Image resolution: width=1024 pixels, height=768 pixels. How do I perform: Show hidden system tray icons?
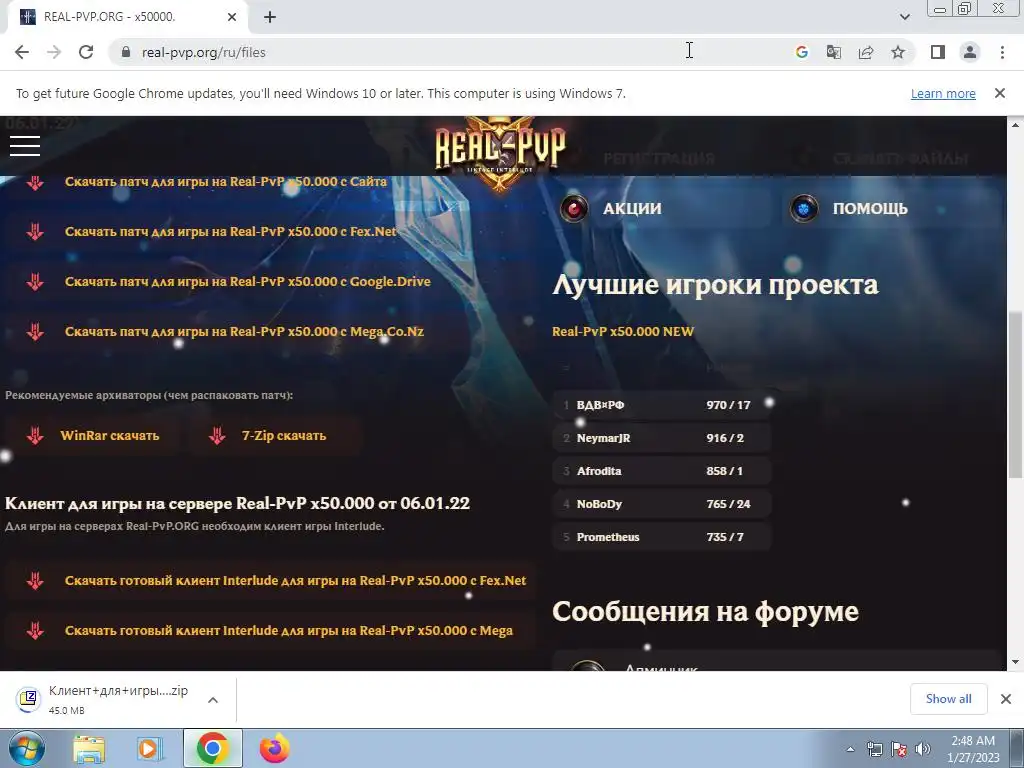coord(850,749)
